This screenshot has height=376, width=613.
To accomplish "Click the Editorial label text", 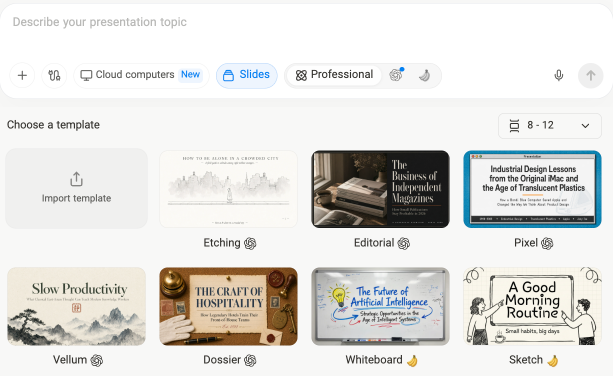I will (374, 243).
